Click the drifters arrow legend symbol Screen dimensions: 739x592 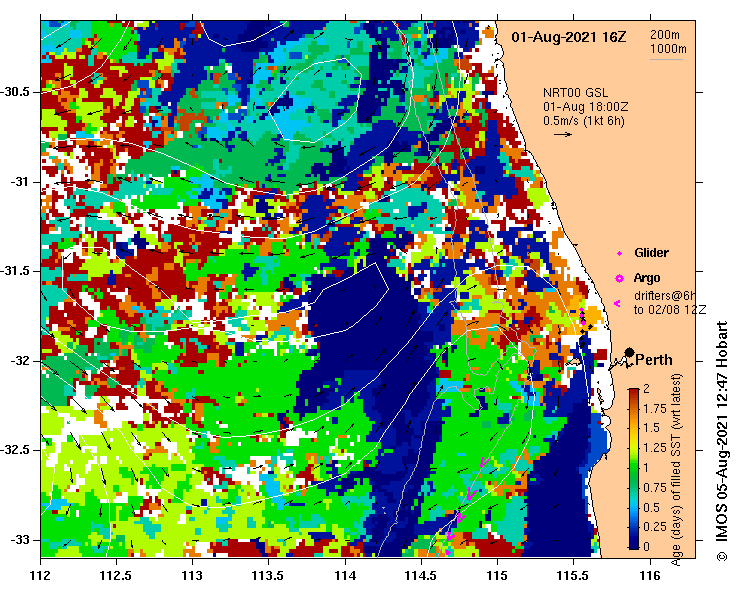point(617,304)
